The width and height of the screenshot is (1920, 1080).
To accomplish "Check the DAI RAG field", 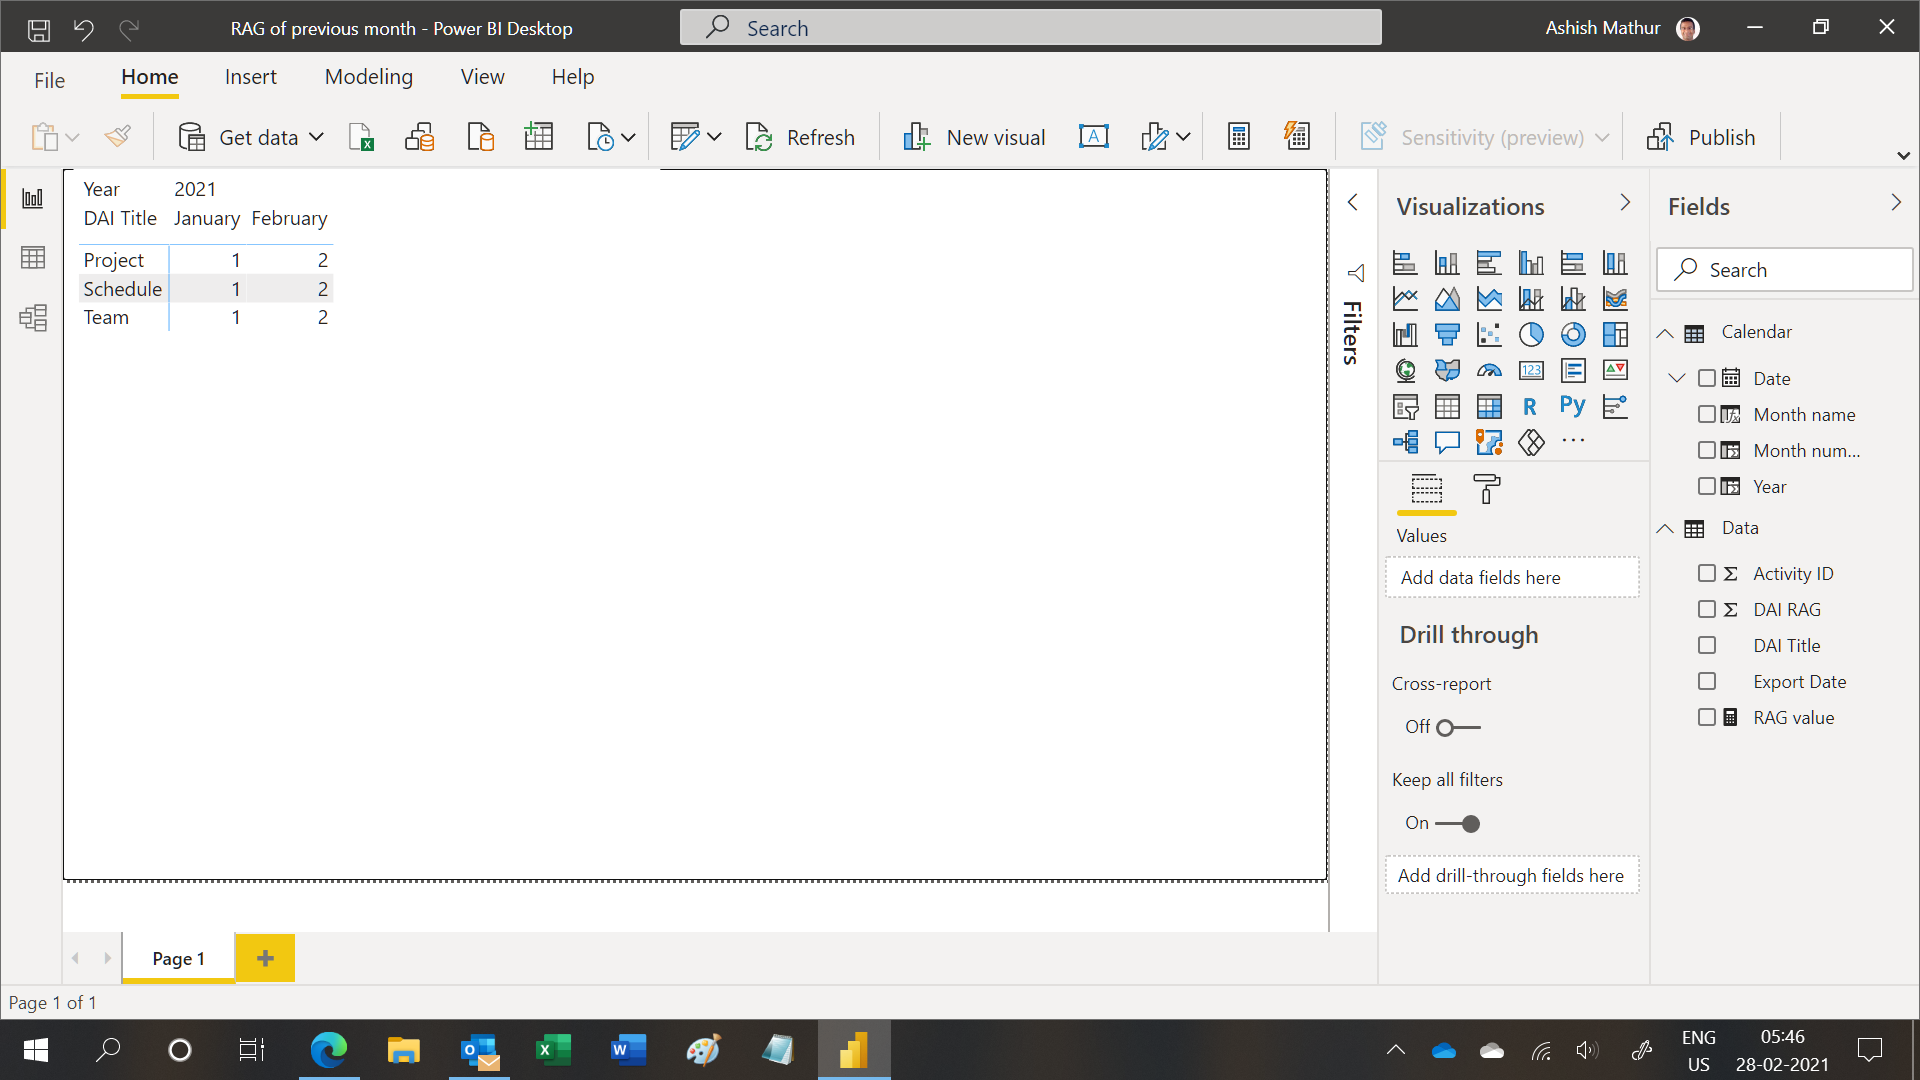I will (x=1707, y=609).
